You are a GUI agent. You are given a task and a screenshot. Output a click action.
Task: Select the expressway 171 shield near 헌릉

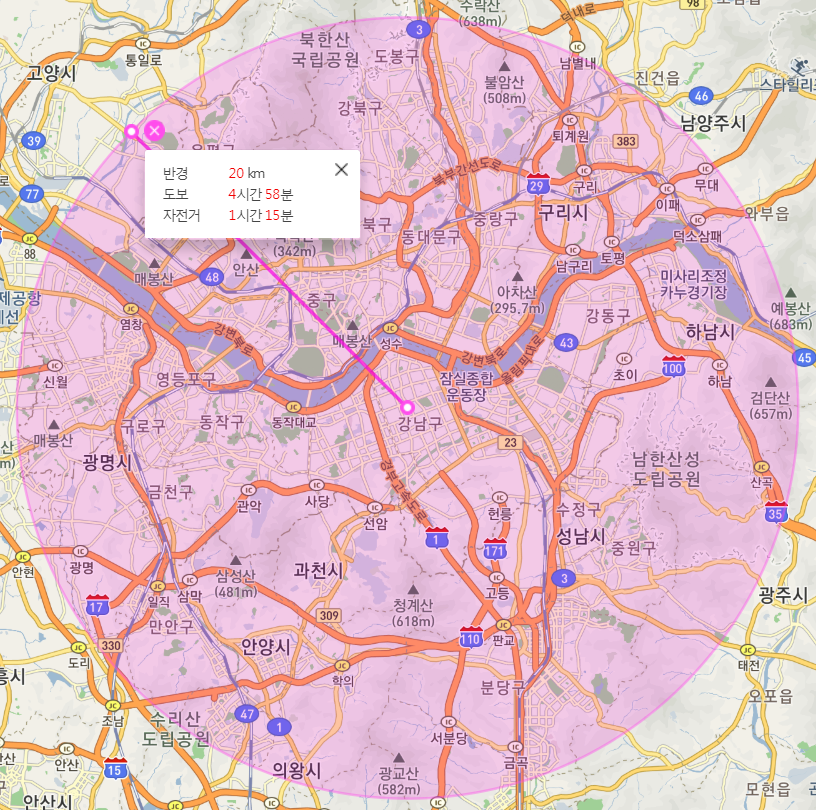point(496,549)
